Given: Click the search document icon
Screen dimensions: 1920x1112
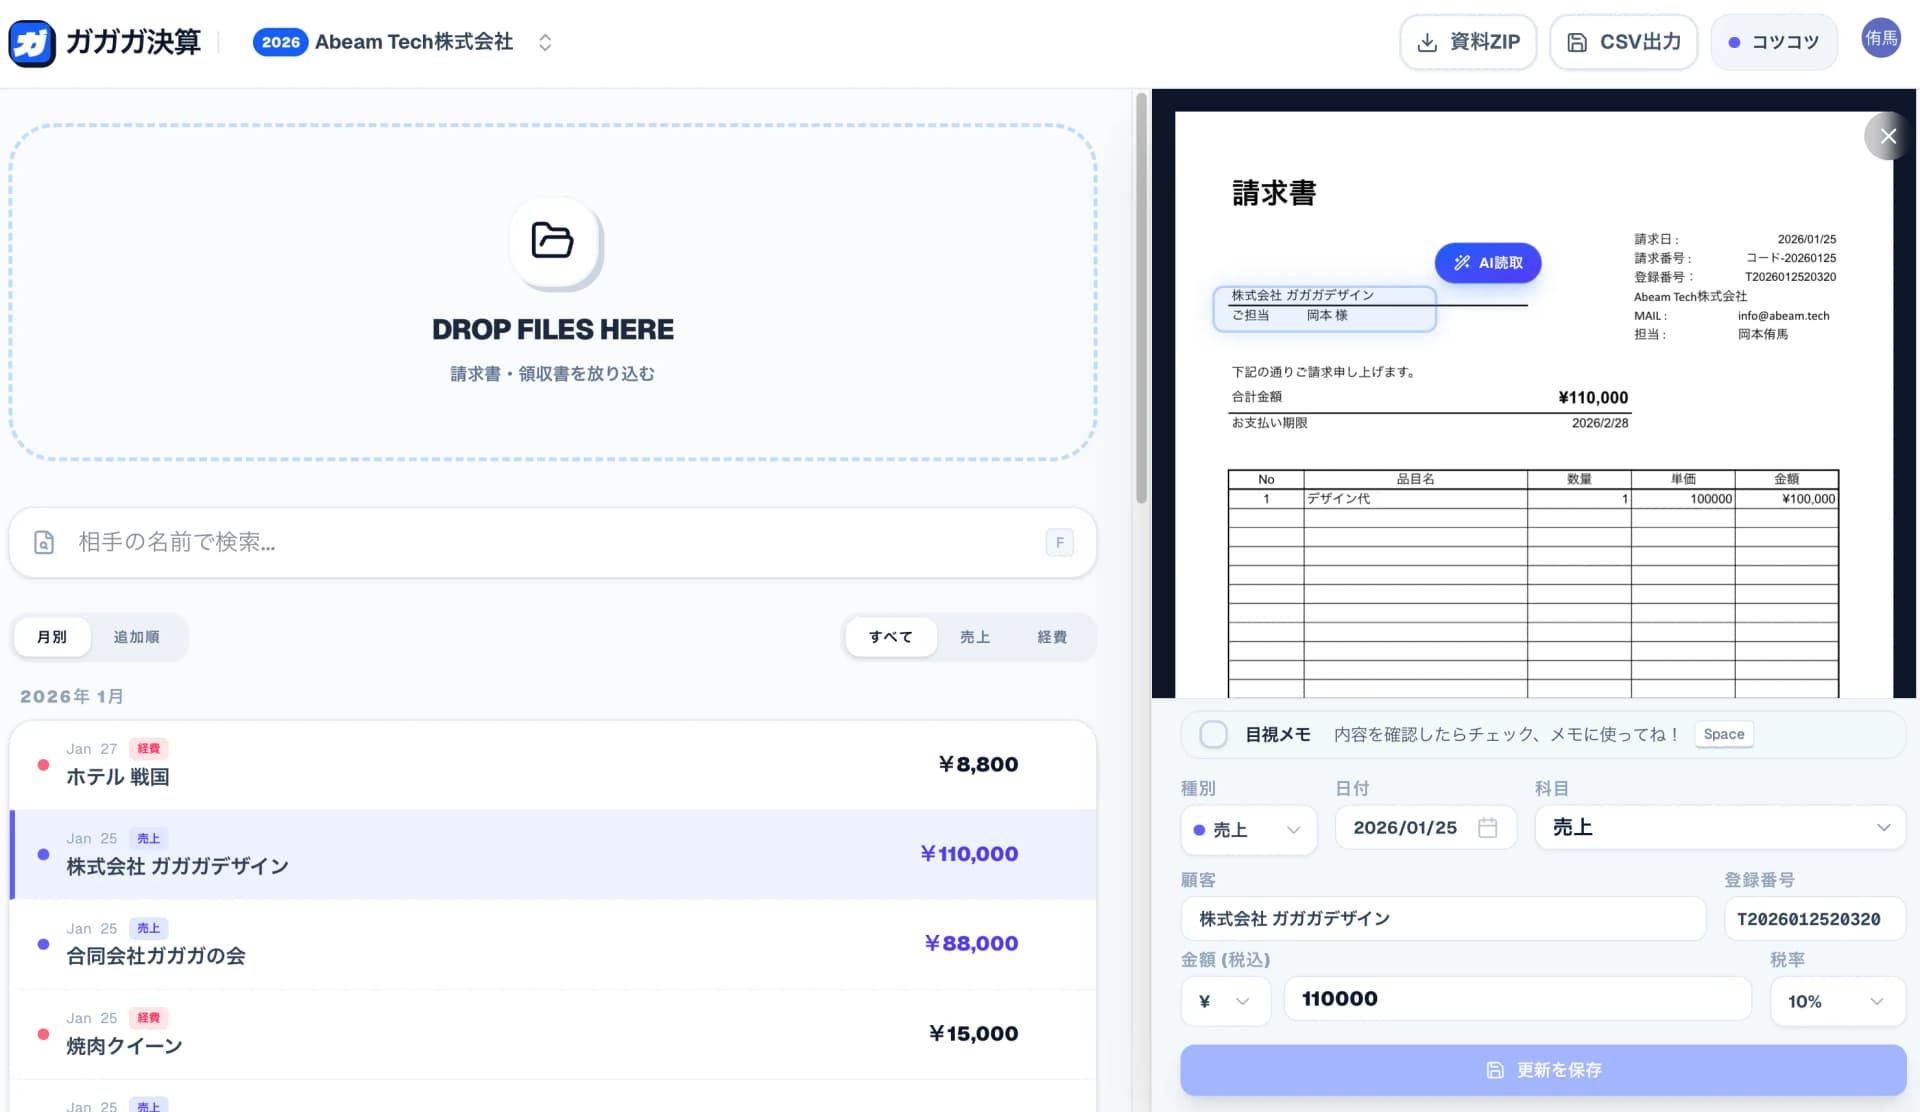Looking at the screenshot, I should pos(44,542).
